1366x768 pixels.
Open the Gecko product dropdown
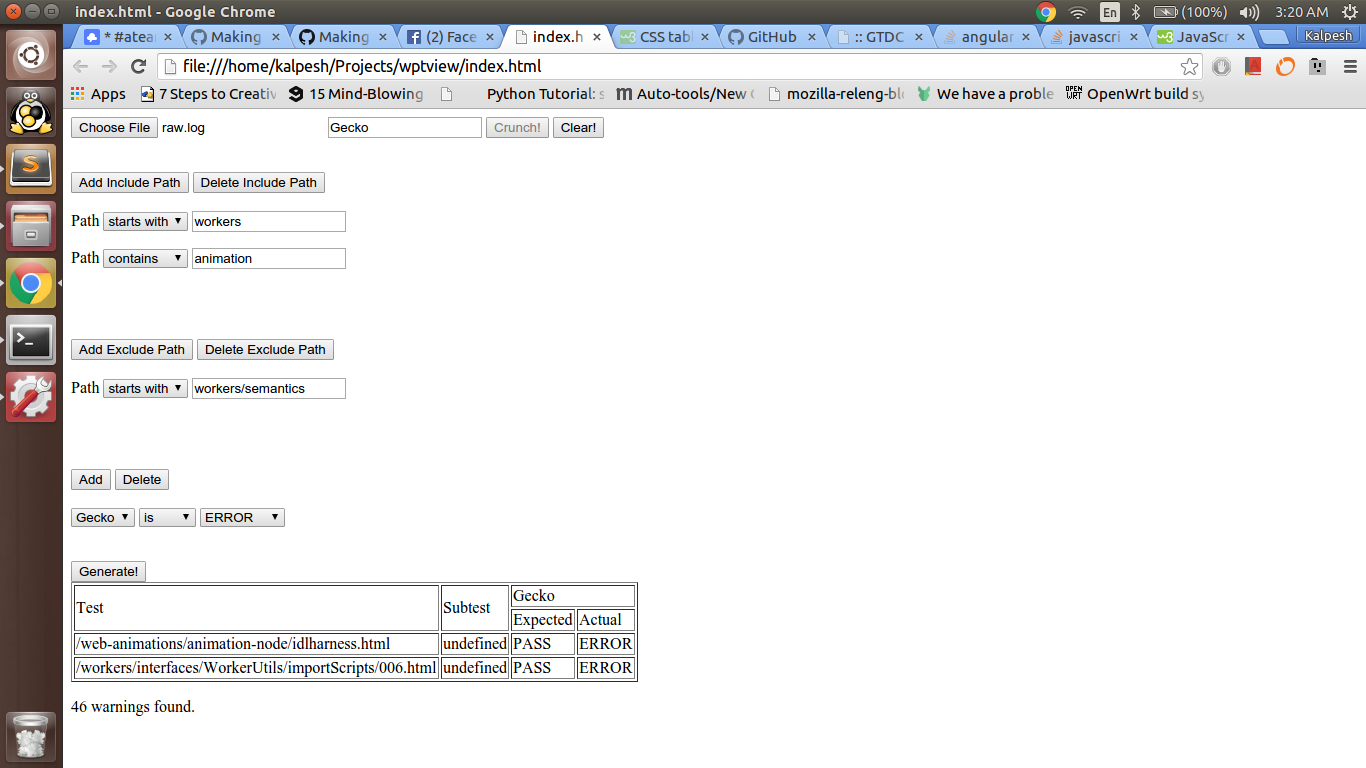tap(103, 517)
